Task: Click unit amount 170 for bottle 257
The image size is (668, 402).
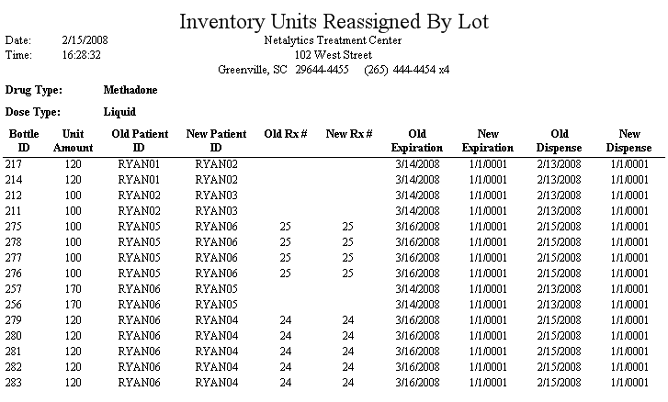Action: [x=73, y=289]
